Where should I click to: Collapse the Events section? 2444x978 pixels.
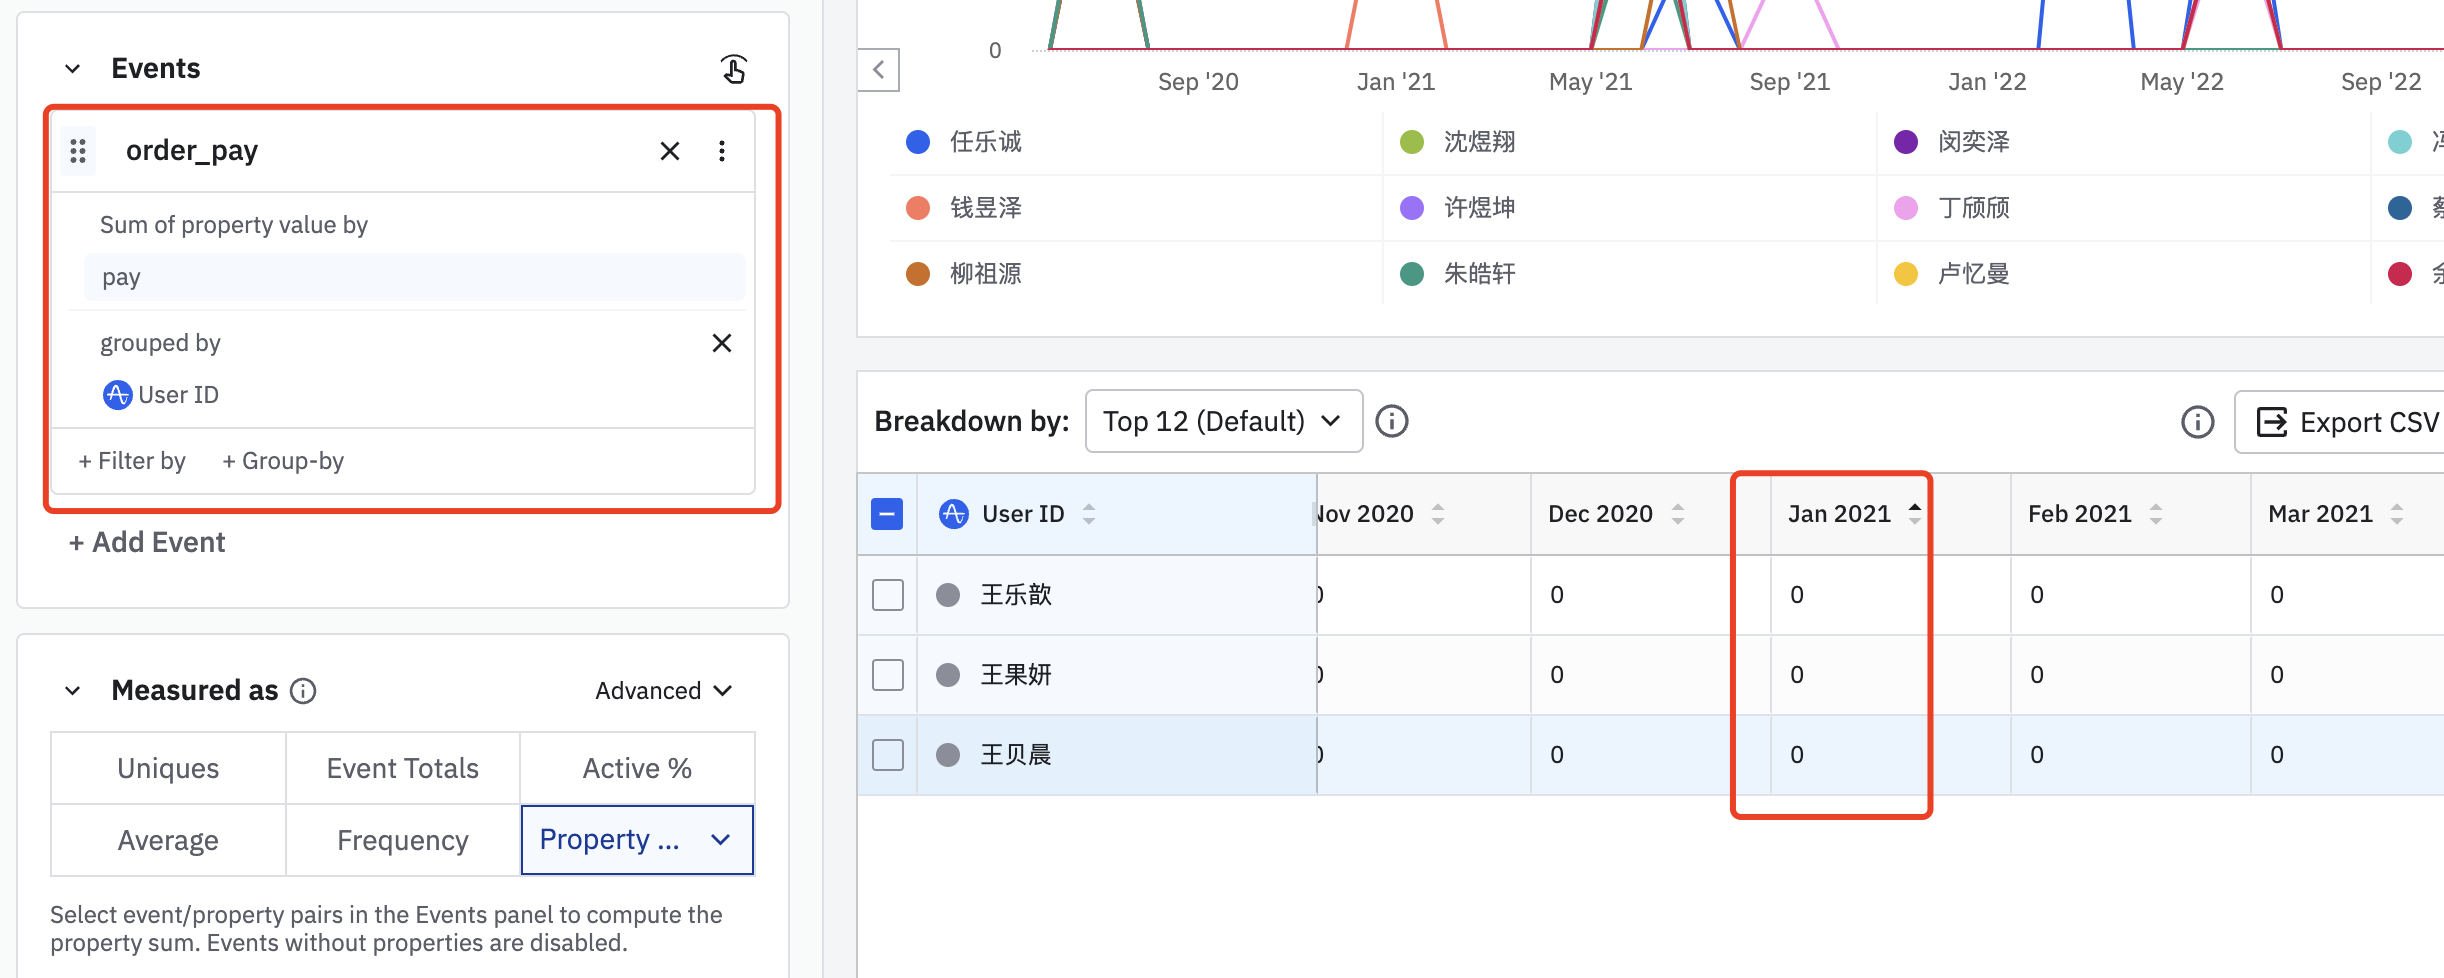[x=73, y=69]
